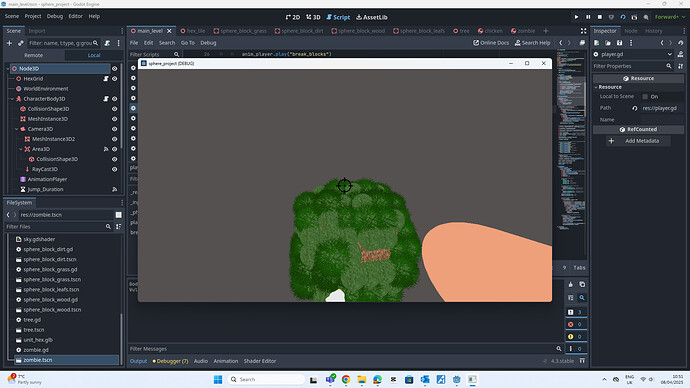Switch to the 2D workspace
690x388 pixels.
point(293,17)
